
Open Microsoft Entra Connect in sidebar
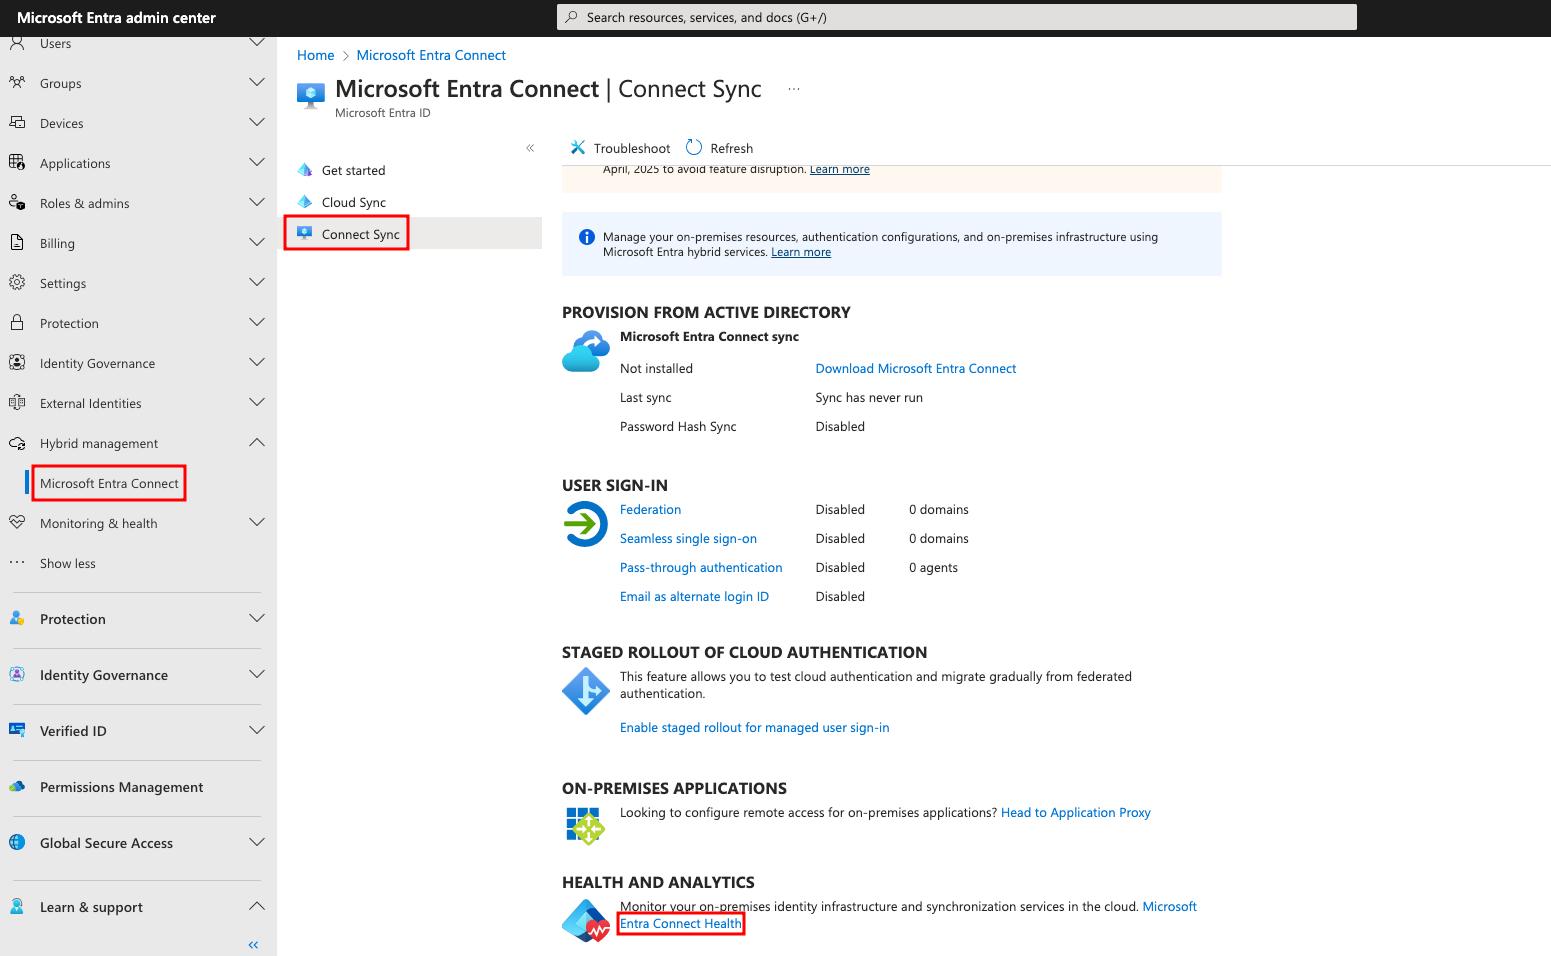pos(109,483)
